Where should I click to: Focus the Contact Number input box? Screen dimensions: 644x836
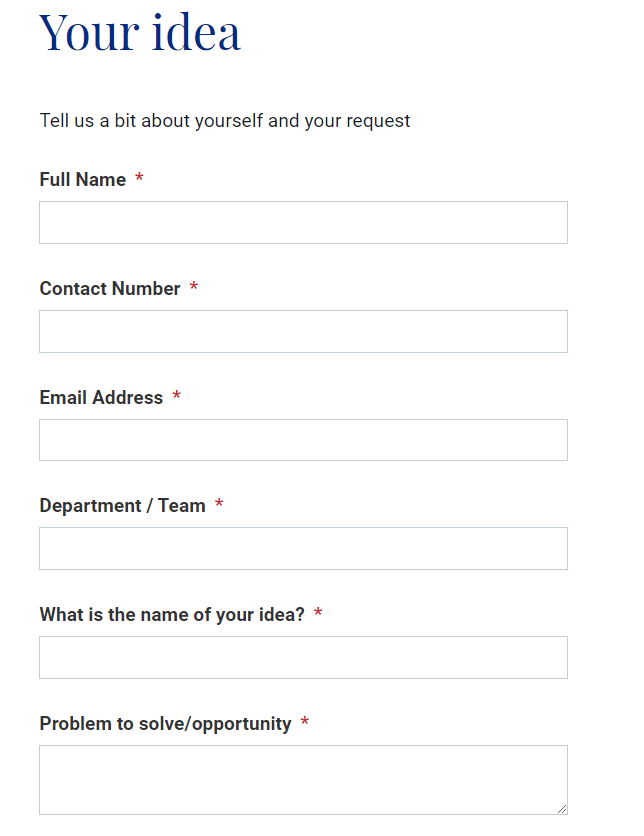point(303,331)
